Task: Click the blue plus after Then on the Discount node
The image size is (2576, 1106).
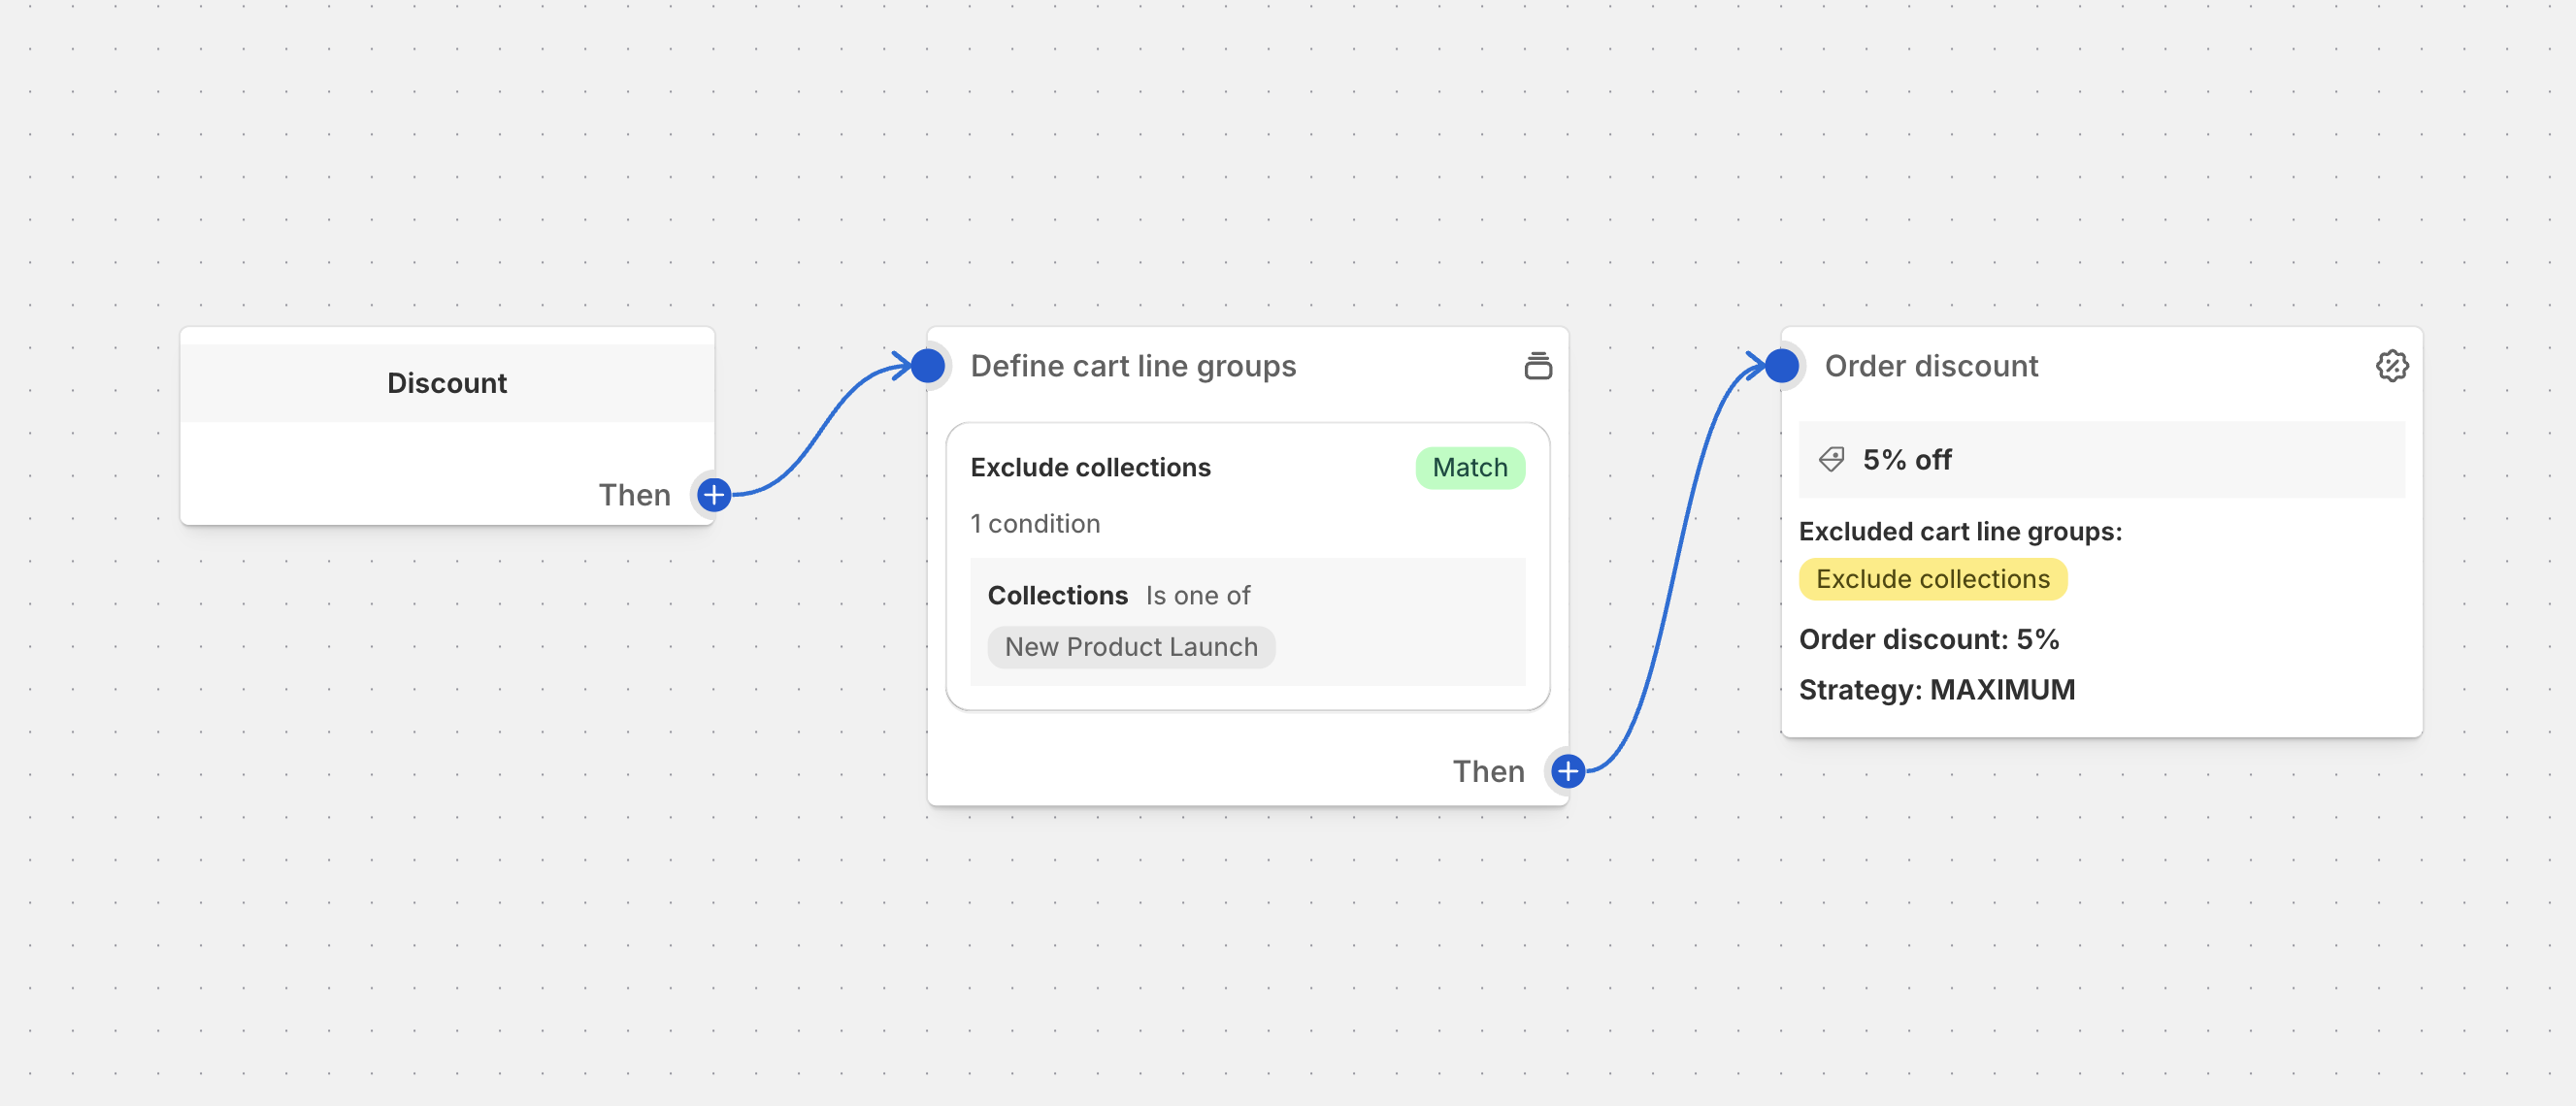Action: tap(713, 494)
